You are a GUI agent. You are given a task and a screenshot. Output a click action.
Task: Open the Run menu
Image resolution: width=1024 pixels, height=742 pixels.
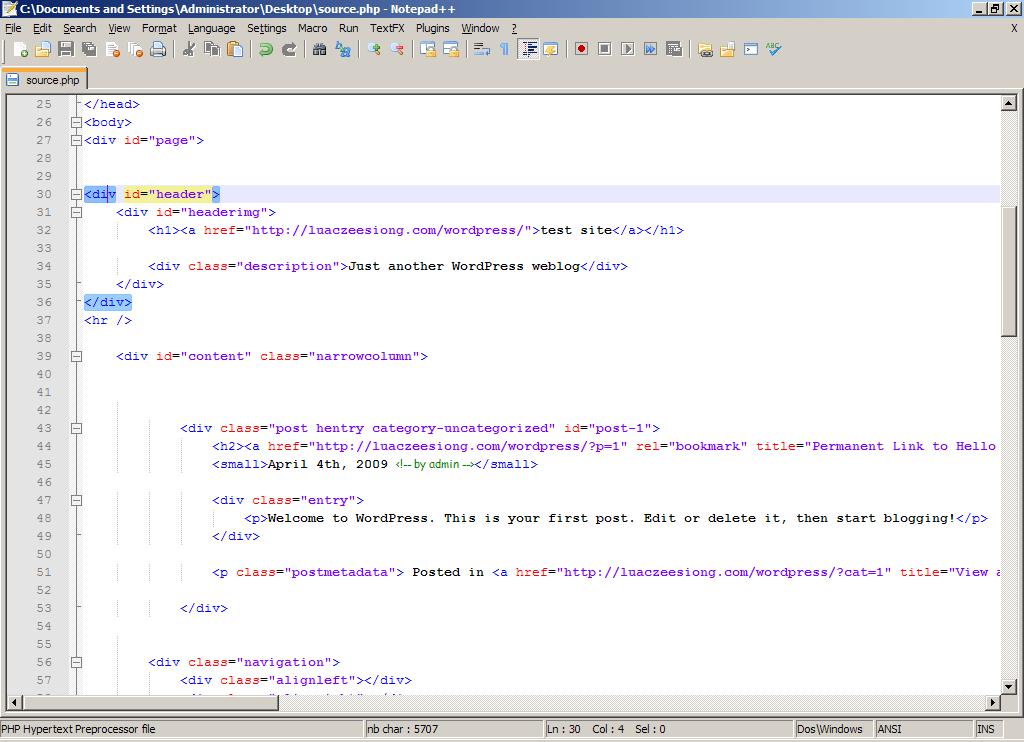coord(348,28)
